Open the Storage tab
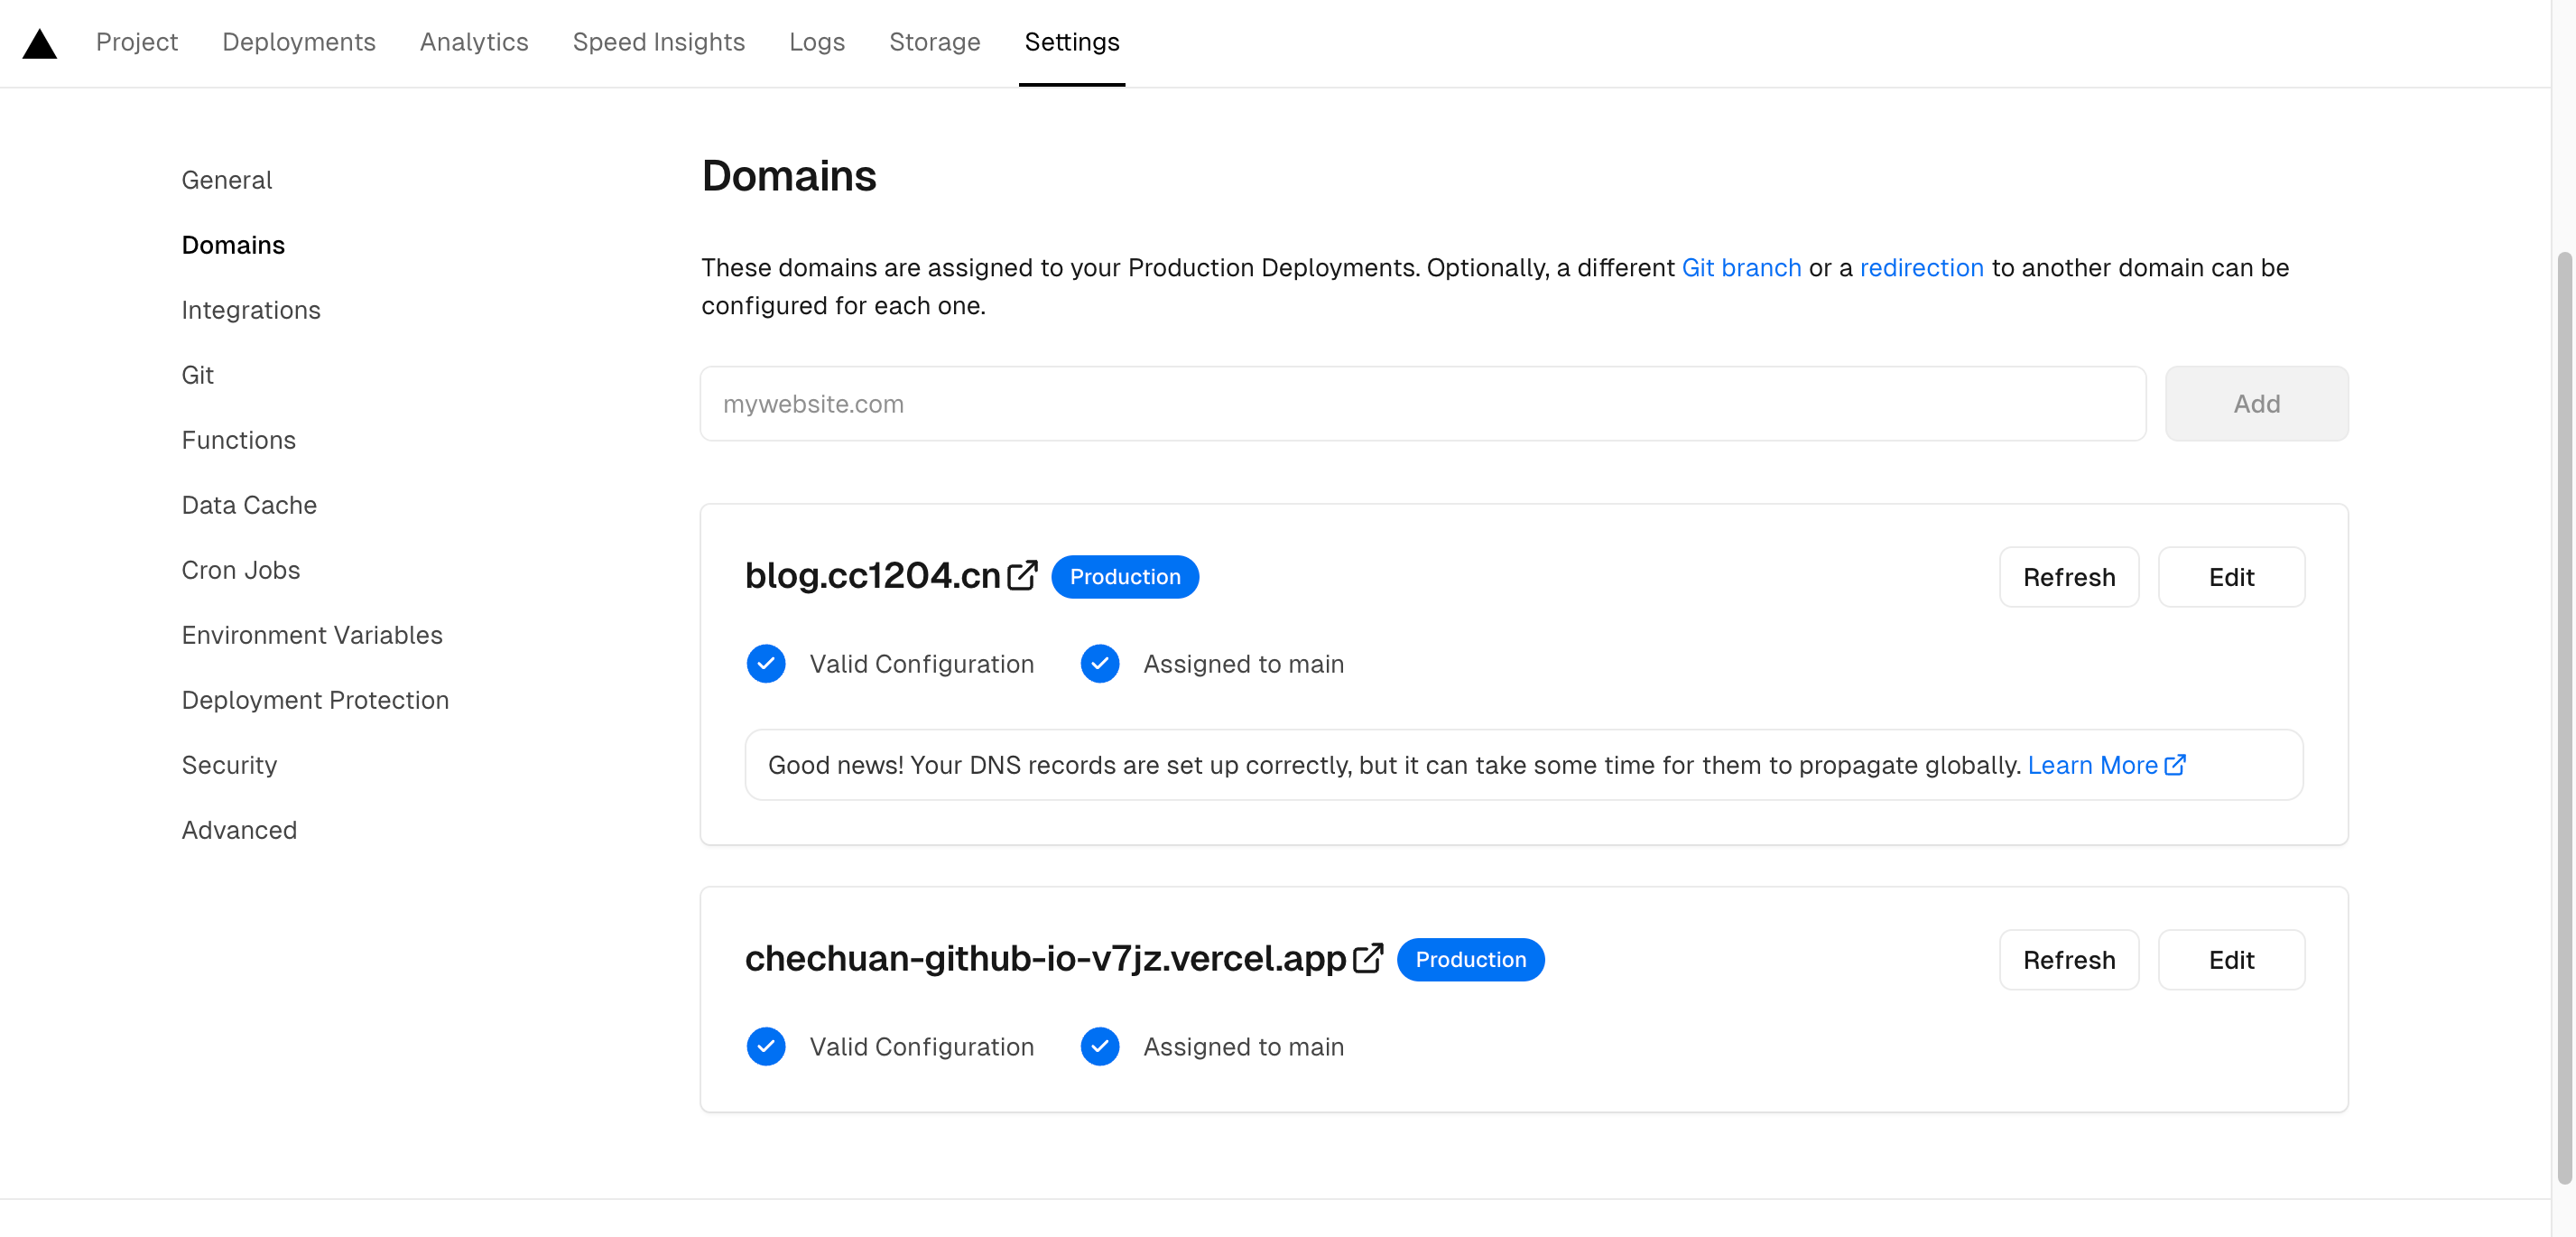The height and width of the screenshot is (1237, 2576). tap(934, 42)
